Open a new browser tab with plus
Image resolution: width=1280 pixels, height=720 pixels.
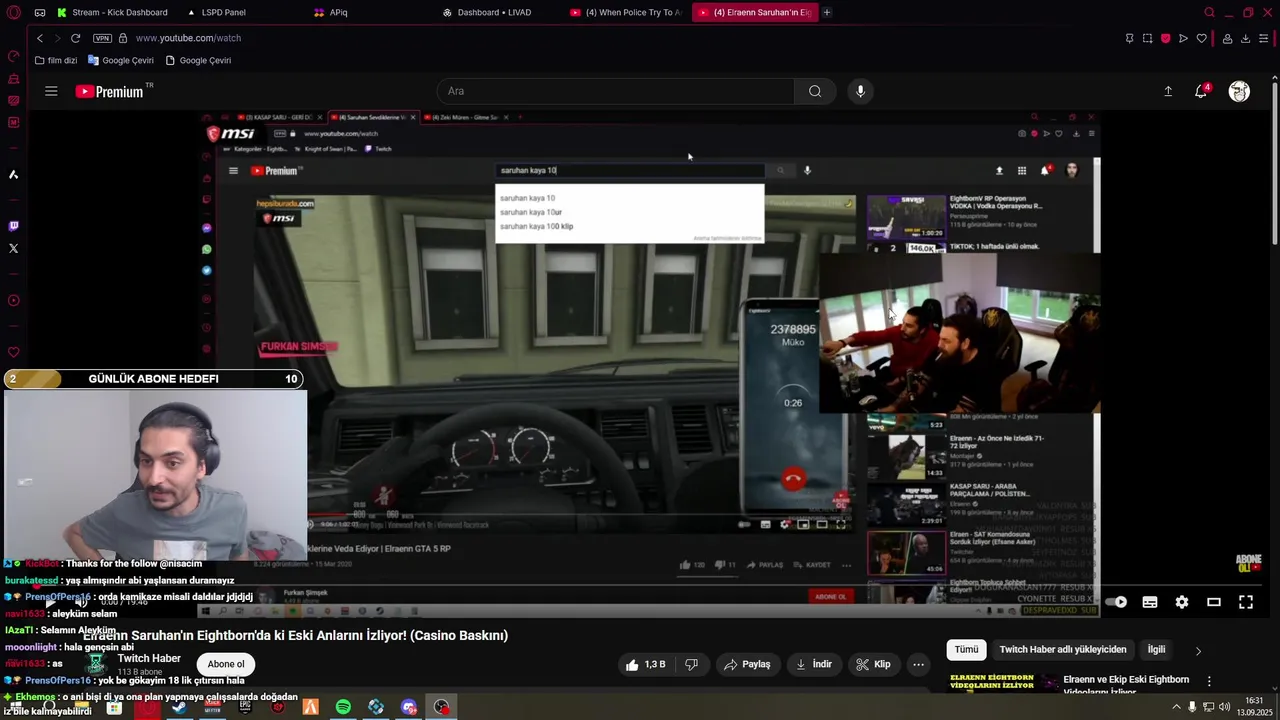click(x=827, y=12)
